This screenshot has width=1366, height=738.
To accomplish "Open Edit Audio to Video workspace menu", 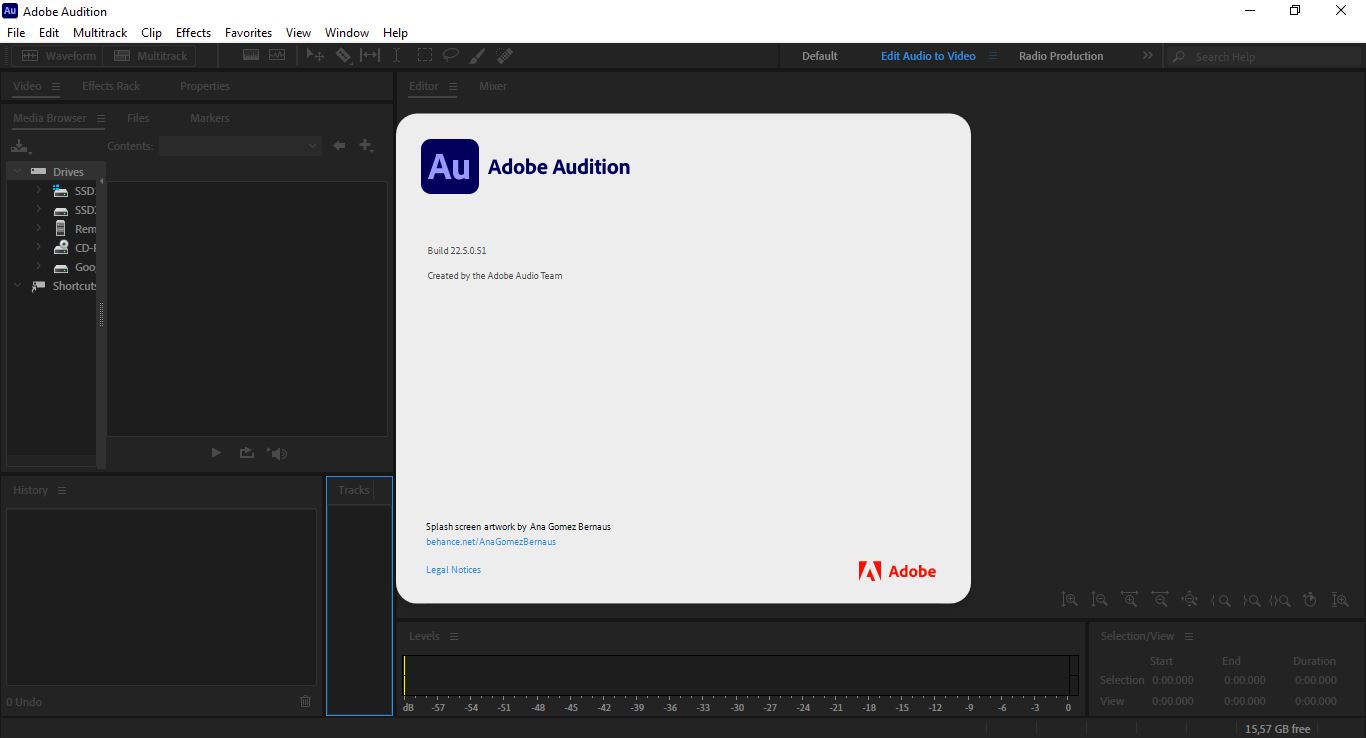I will click(993, 56).
